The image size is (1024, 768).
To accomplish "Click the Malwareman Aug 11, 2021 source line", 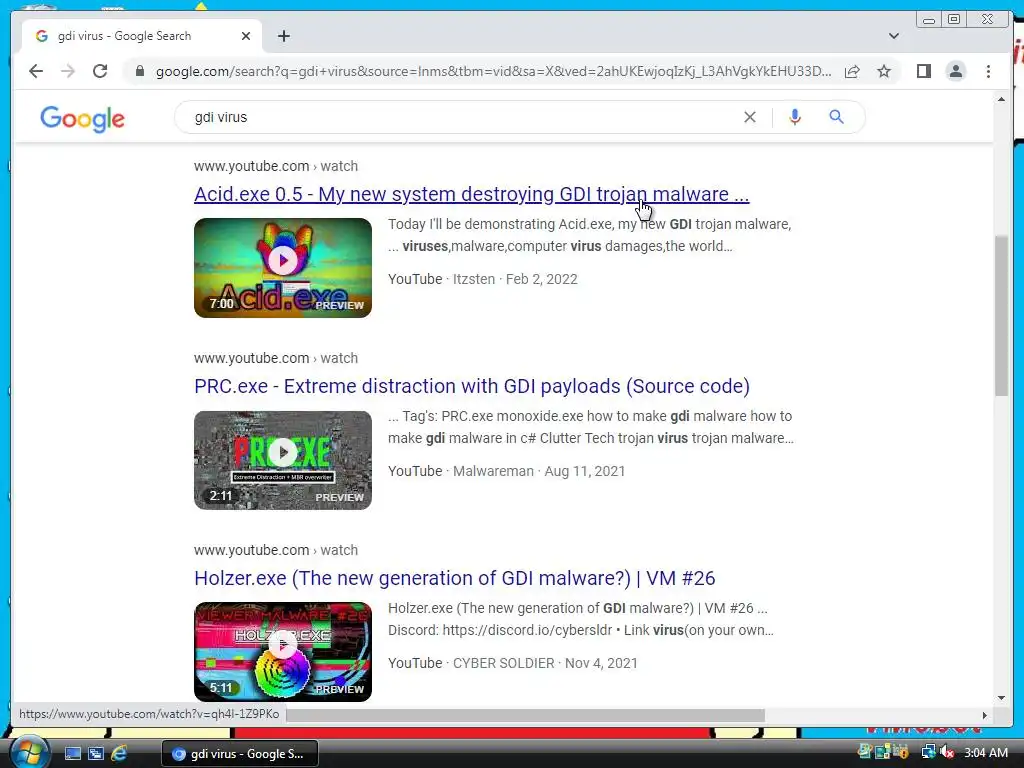I will (x=506, y=471).
